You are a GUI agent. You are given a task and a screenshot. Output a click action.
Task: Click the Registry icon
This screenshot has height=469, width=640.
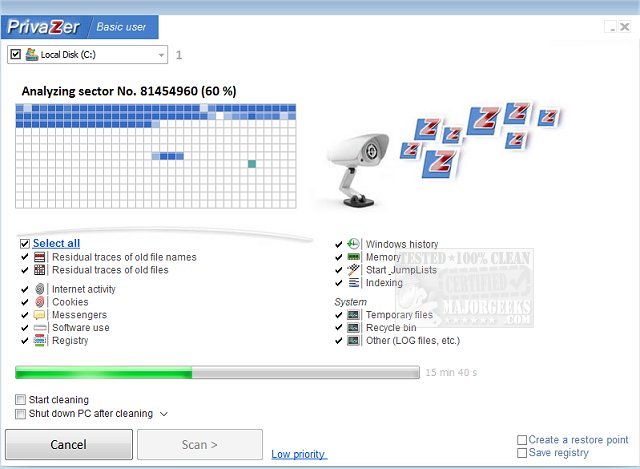coord(40,341)
